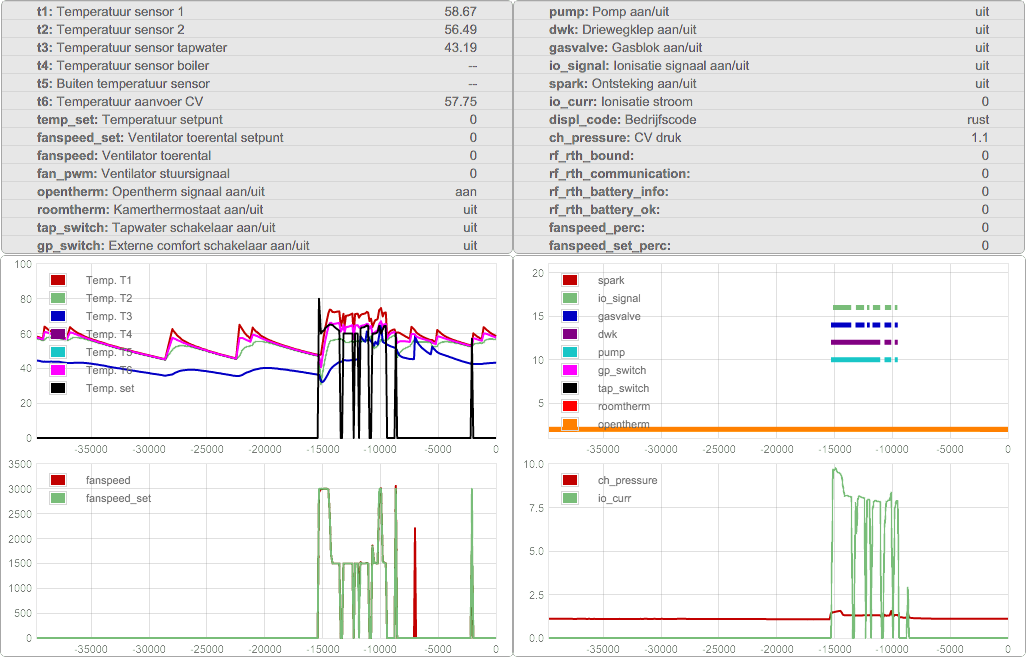Click the orange opentherm legend swatch
The height and width of the screenshot is (657, 1026).
coord(570,425)
